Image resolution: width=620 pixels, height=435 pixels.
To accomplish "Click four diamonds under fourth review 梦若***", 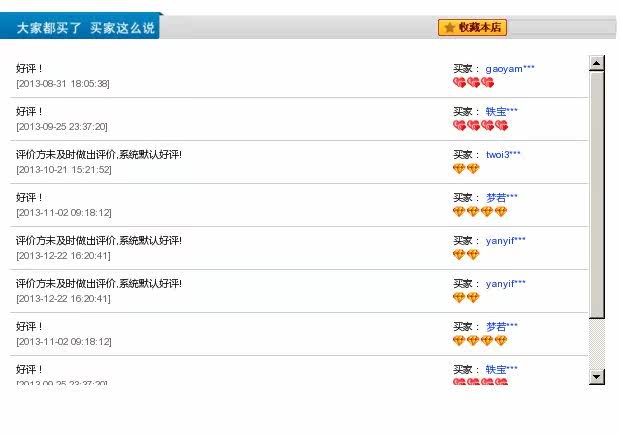I will pos(480,212).
